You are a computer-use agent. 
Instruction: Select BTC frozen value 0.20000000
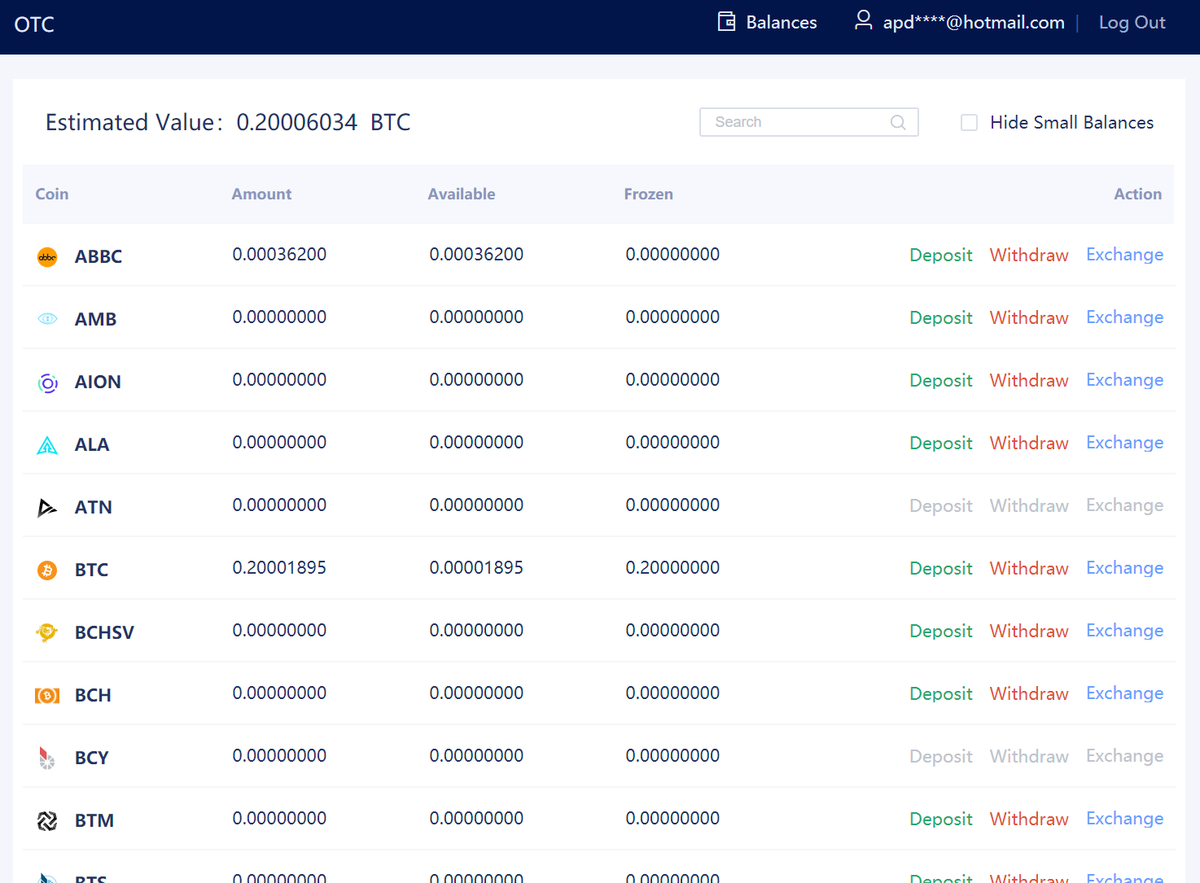click(673, 568)
